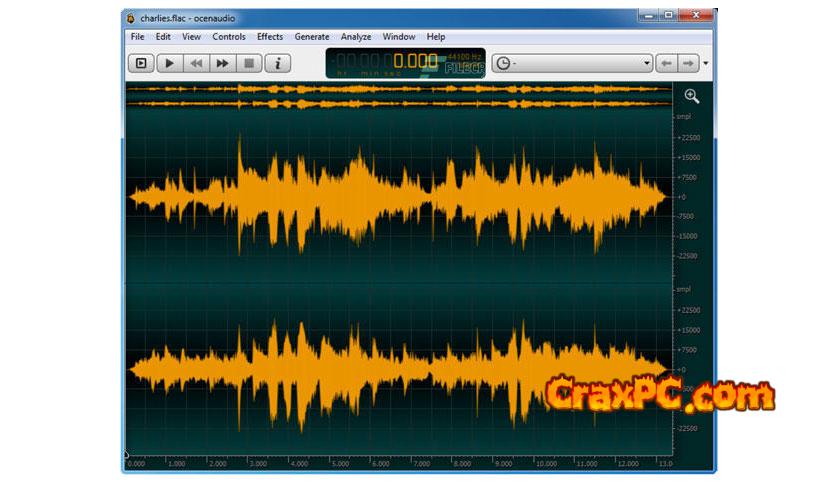Screen dimensions: 836x484
Task: Open the Analyze menu
Action: (x=356, y=37)
